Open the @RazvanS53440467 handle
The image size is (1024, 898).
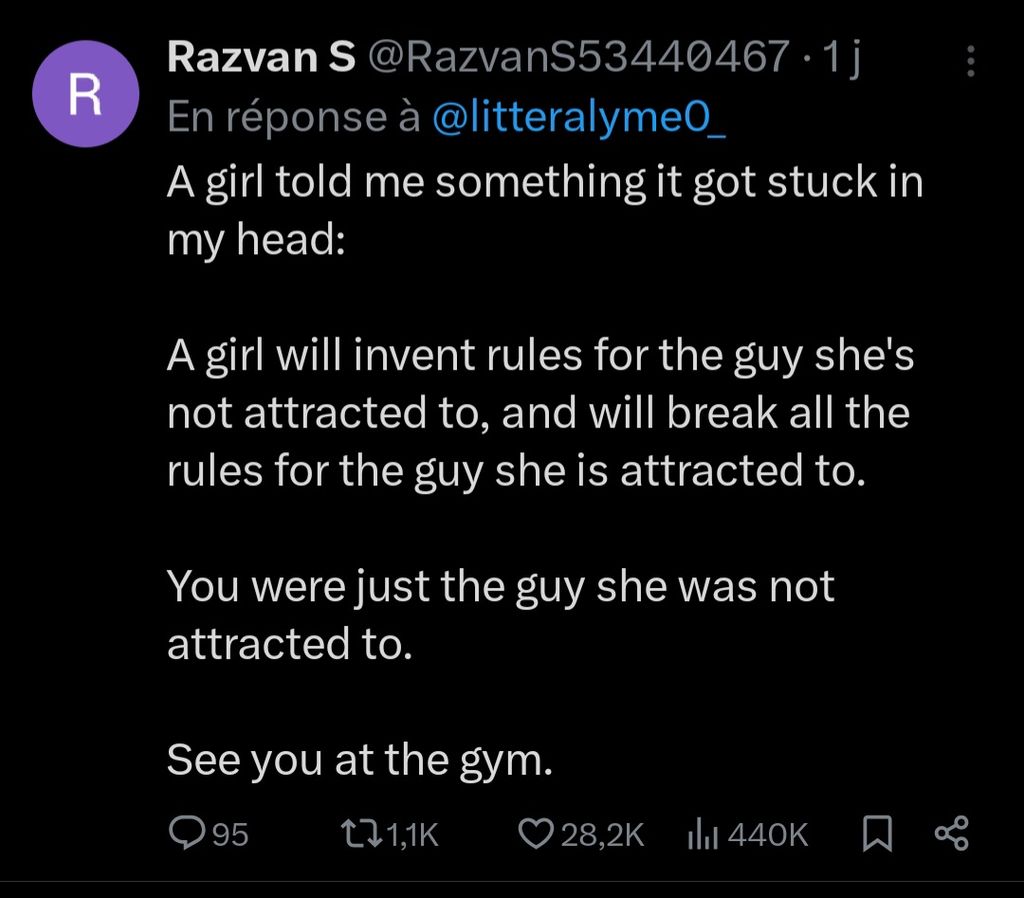(x=578, y=58)
